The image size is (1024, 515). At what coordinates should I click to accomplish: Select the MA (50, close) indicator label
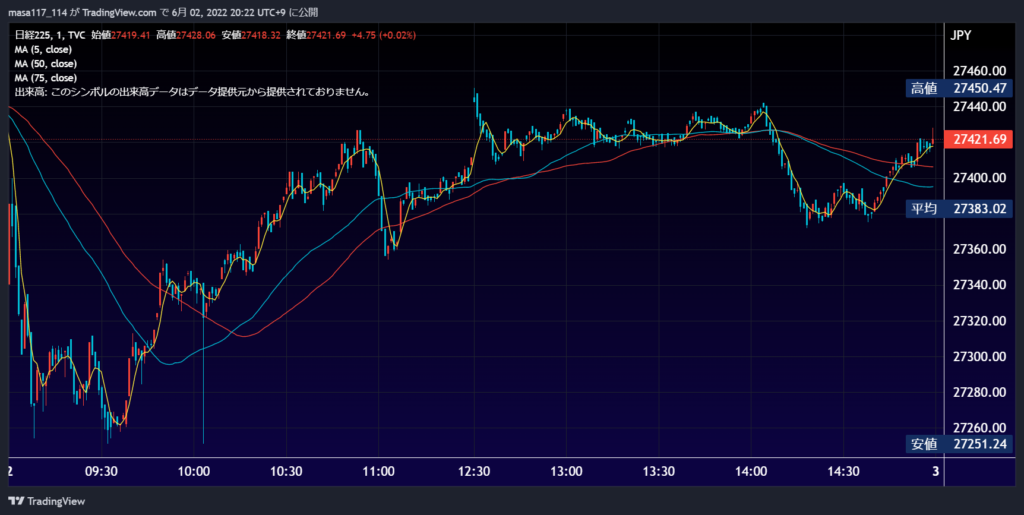pos(46,64)
